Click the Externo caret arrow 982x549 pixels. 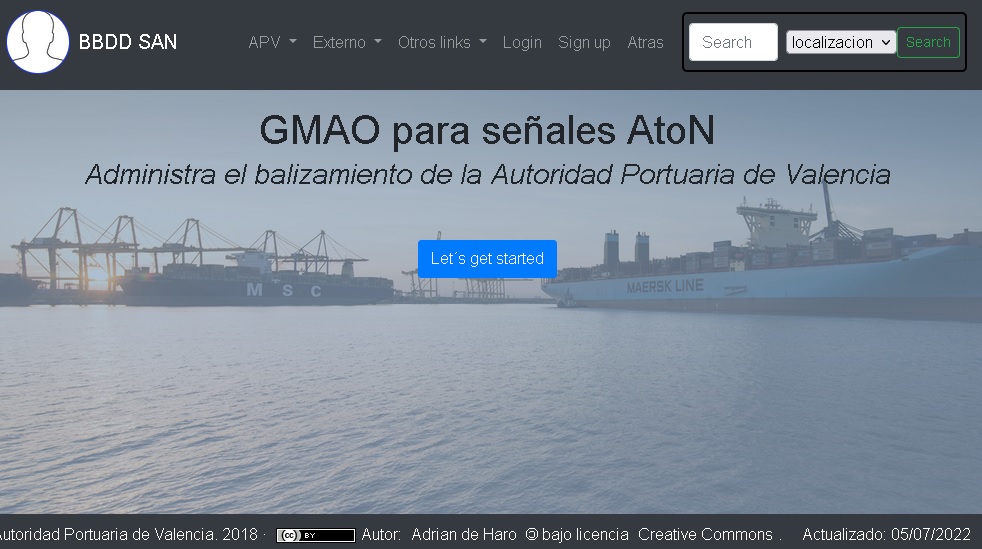pos(378,42)
